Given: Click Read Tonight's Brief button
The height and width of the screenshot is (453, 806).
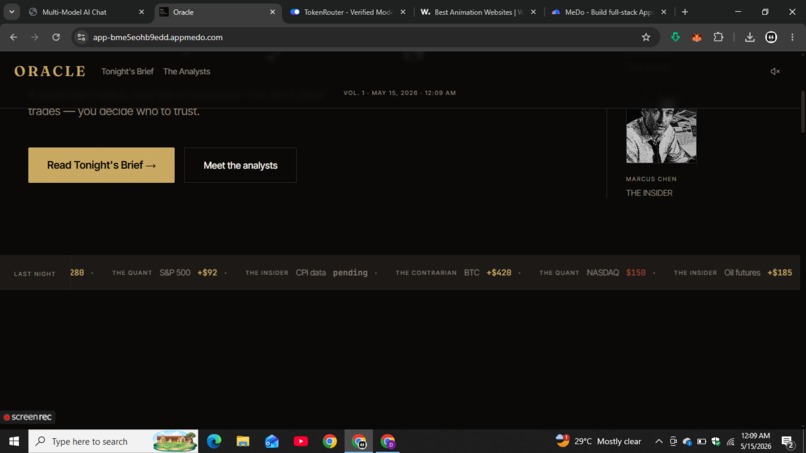Looking at the screenshot, I should pyautogui.click(x=101, y=165).
